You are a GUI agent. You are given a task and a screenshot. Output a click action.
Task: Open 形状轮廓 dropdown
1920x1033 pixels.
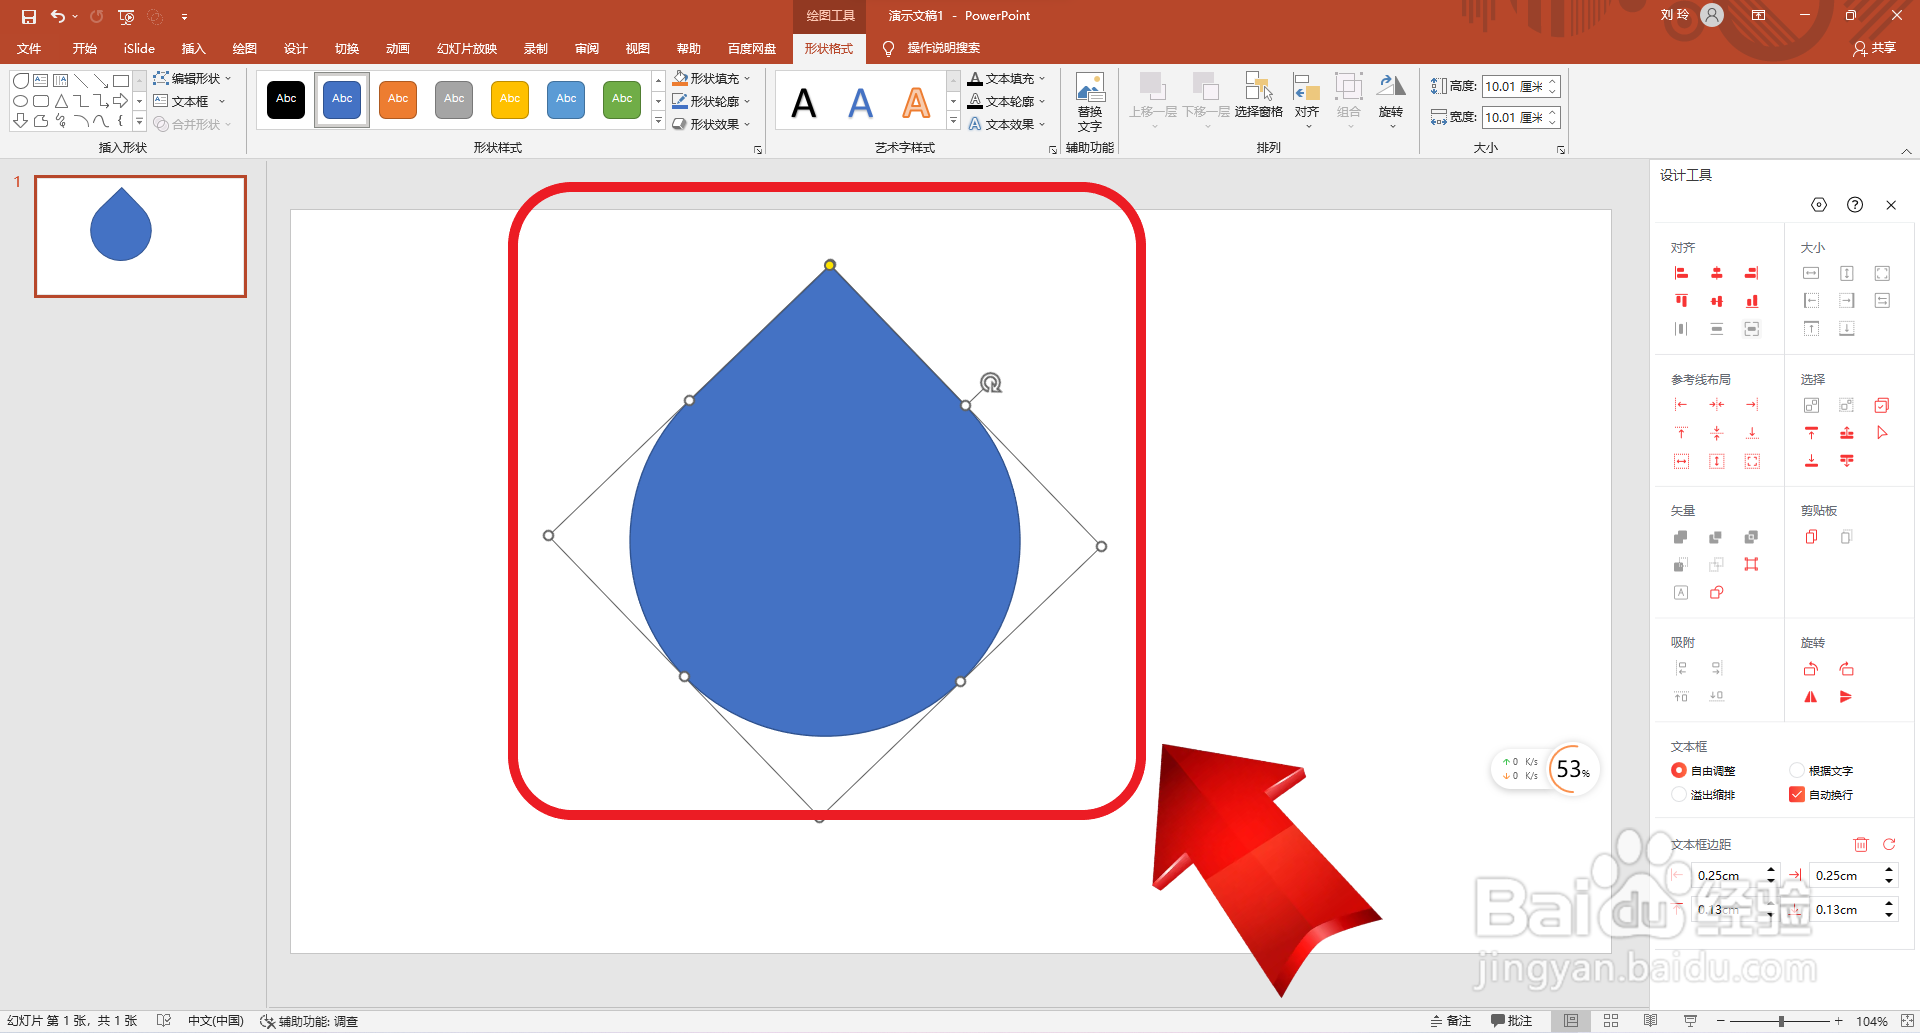coord(711,101)
